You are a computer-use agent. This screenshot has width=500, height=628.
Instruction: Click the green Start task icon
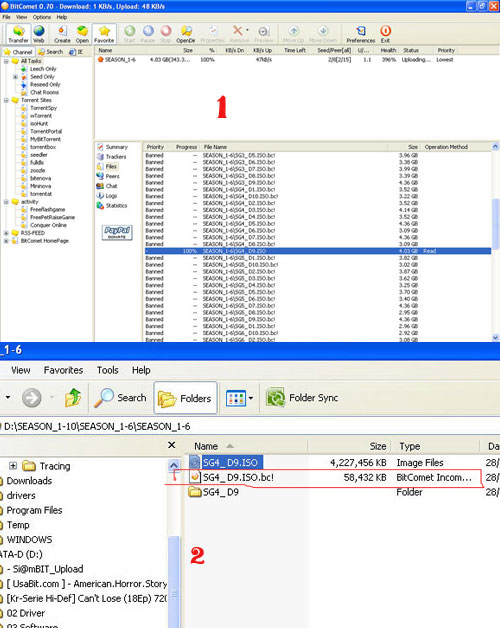[x=129, y=34]
